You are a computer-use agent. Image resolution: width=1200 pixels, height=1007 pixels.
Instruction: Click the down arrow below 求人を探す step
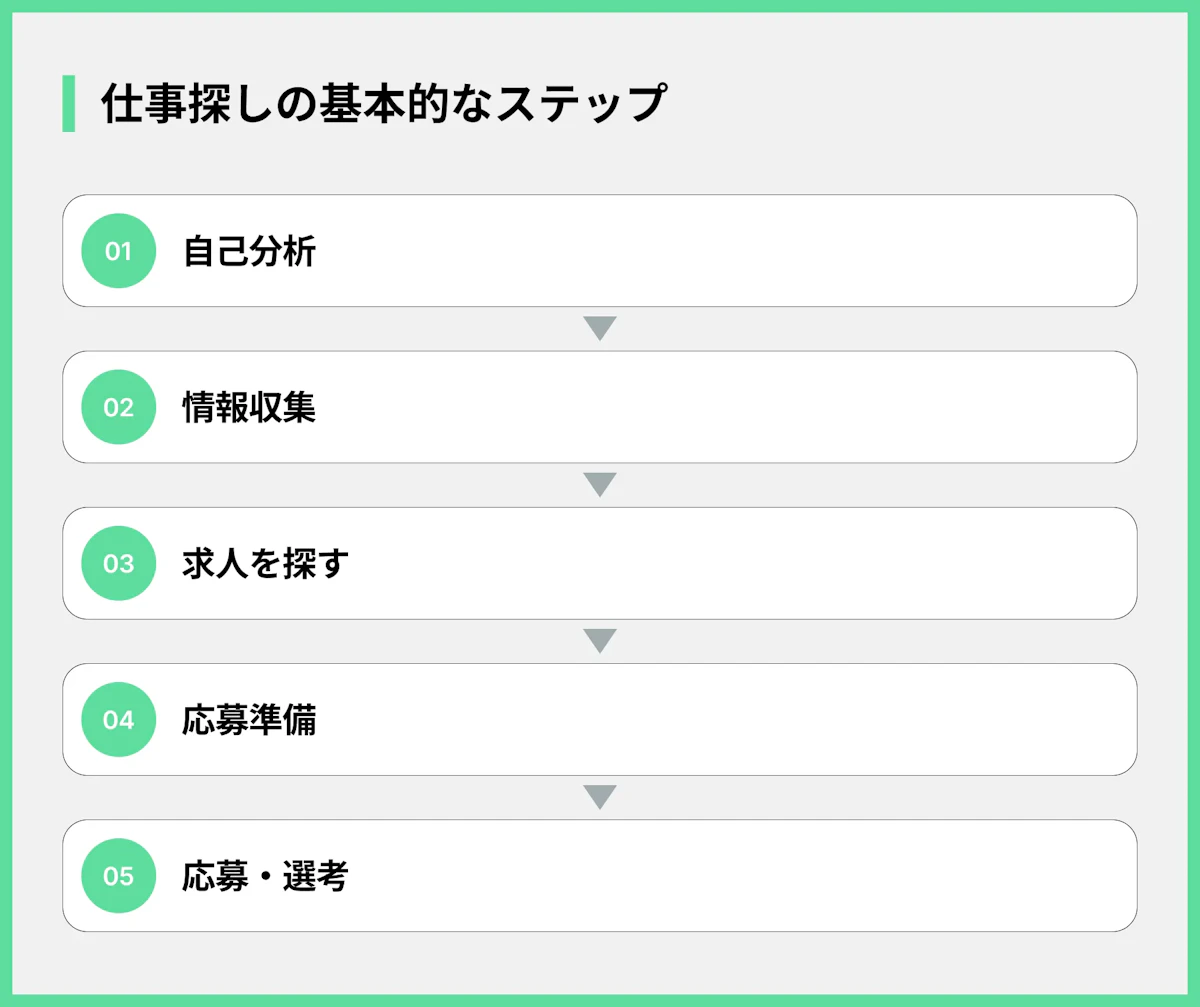599,641
